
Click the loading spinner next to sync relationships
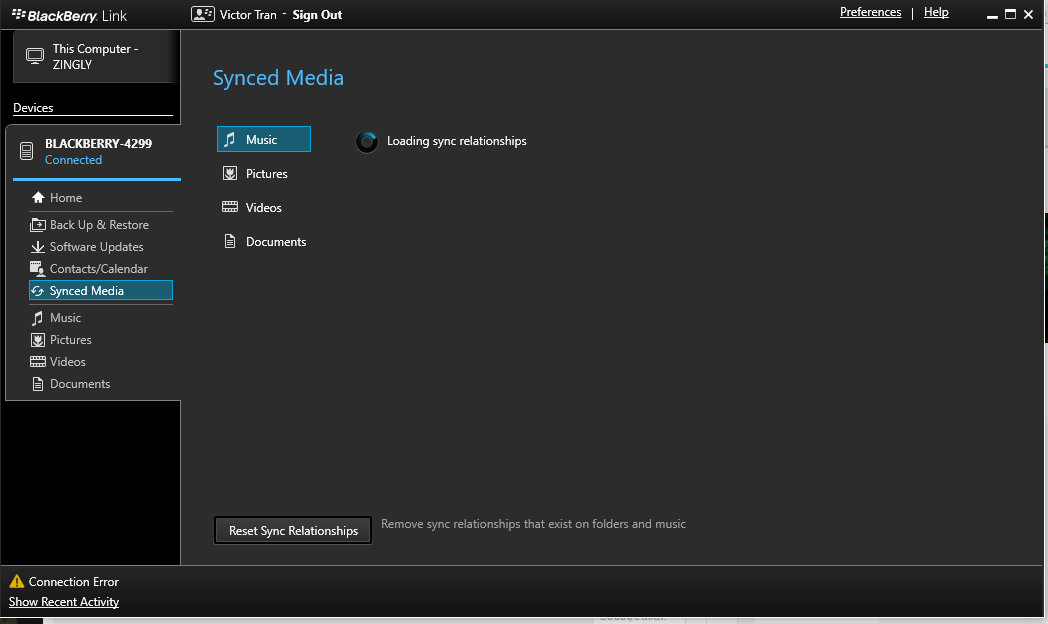coord(366,142)
